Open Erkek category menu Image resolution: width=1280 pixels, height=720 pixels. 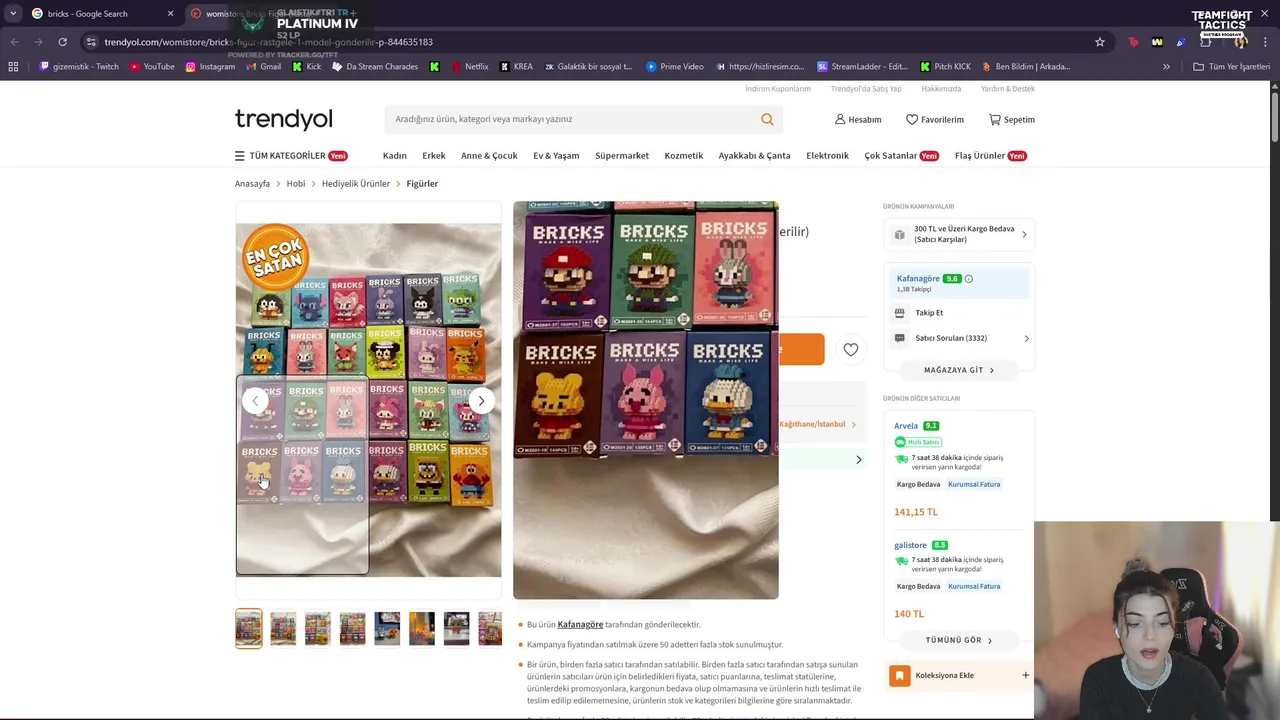[x=434, y=156]
